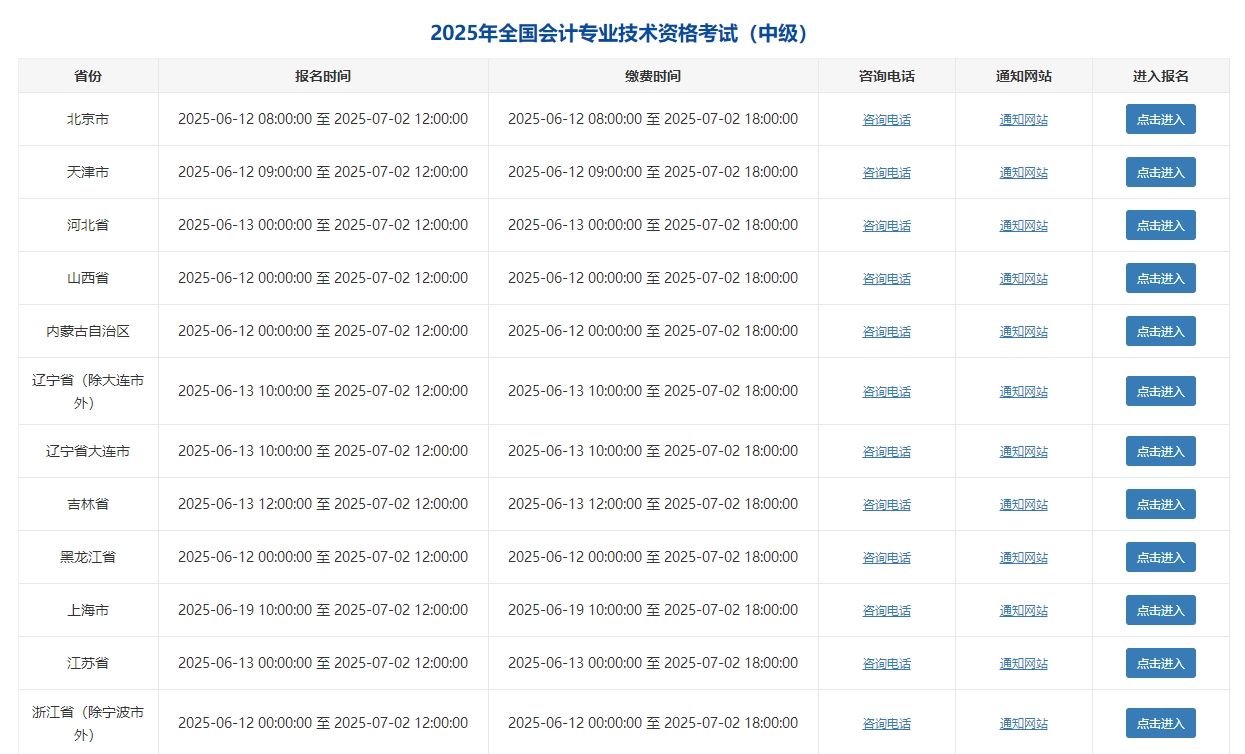Click 点击进入 button for 黑龙江省

pyautogui.click(x=1160, y=557)
